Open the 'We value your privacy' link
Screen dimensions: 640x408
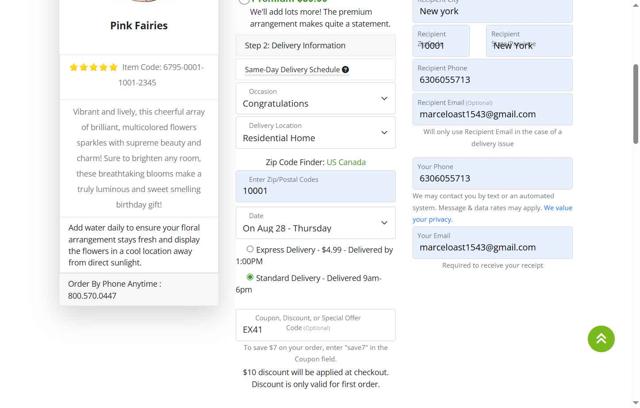pyautogui.click(x=492, y=213)
